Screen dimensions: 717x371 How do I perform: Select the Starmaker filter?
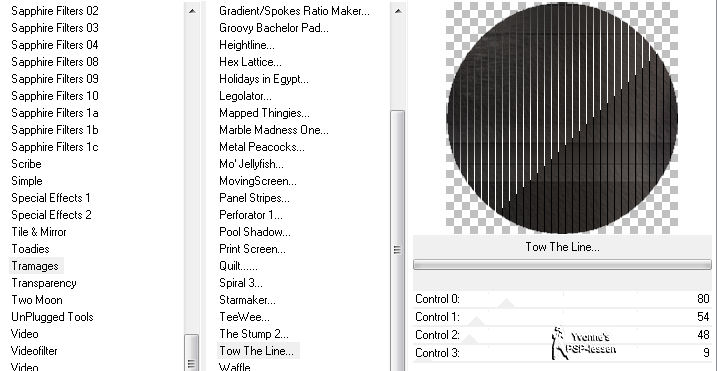(x=247, y=300)
